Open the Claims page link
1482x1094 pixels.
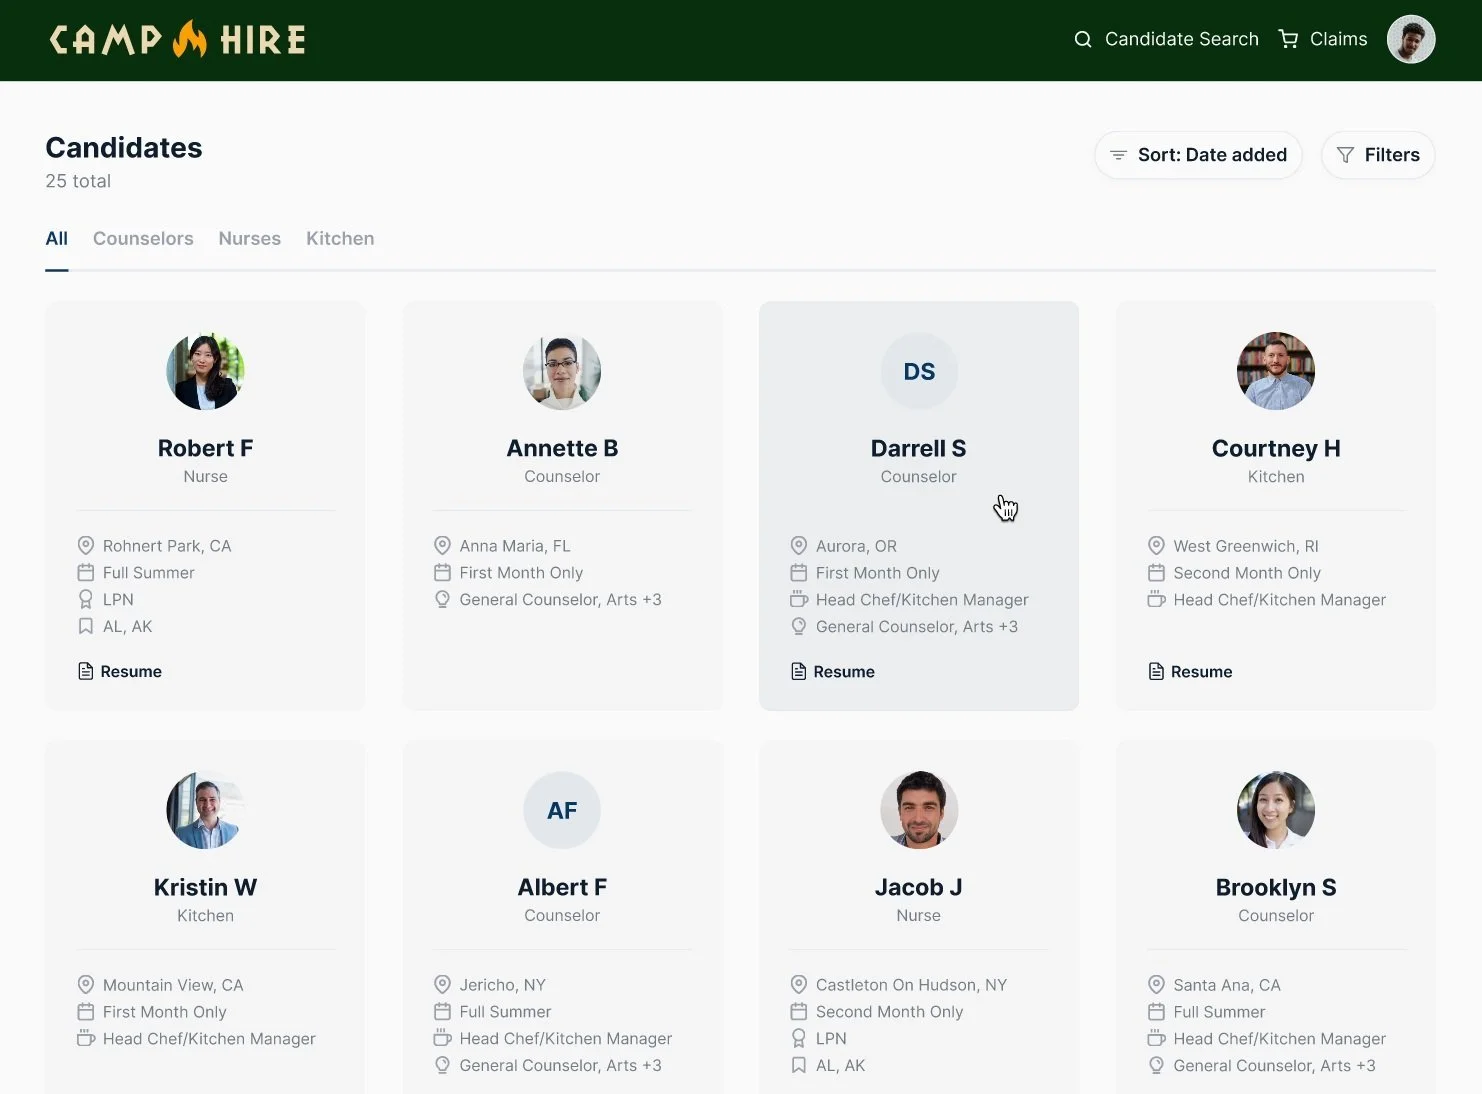tap(1338, 39)
